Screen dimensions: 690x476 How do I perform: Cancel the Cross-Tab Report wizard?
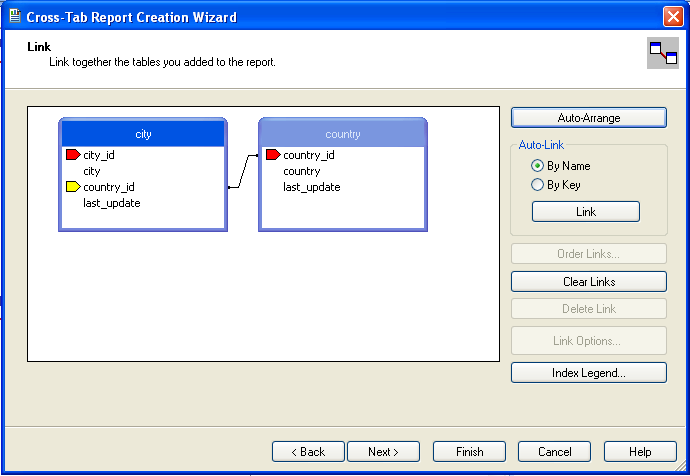click(555, 452)
